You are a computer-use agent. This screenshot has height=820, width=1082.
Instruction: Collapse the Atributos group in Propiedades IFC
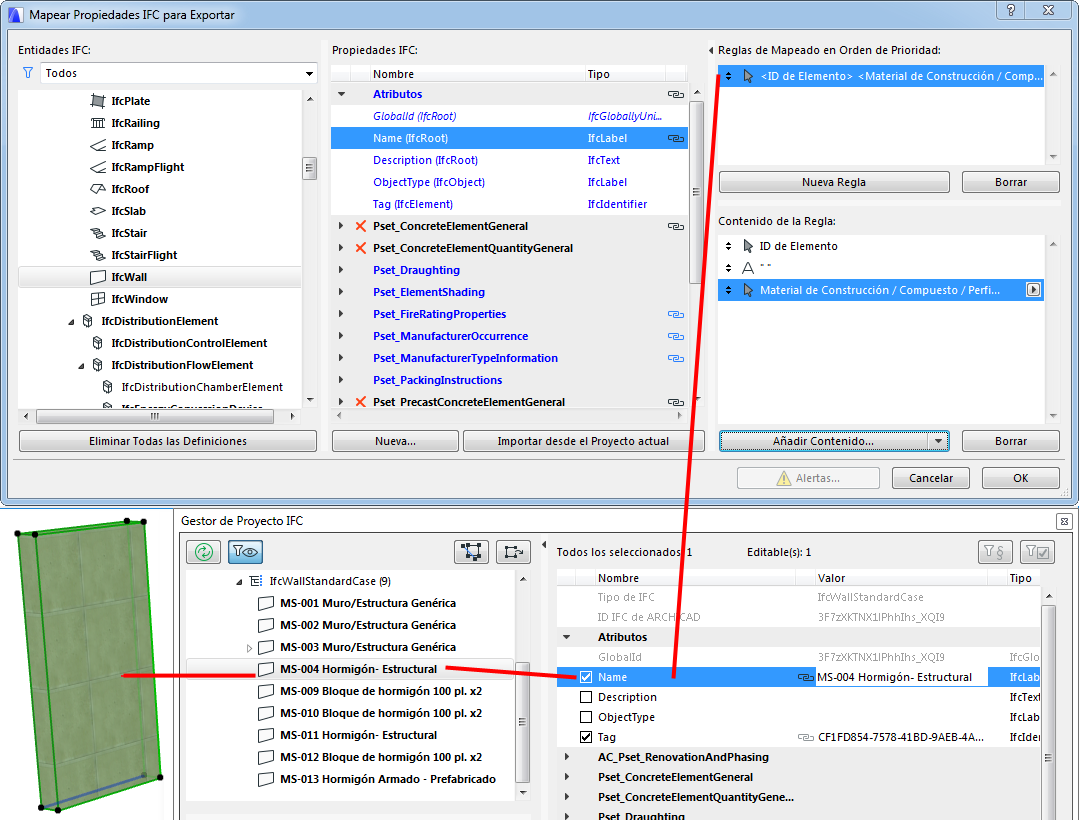[341, 94]
